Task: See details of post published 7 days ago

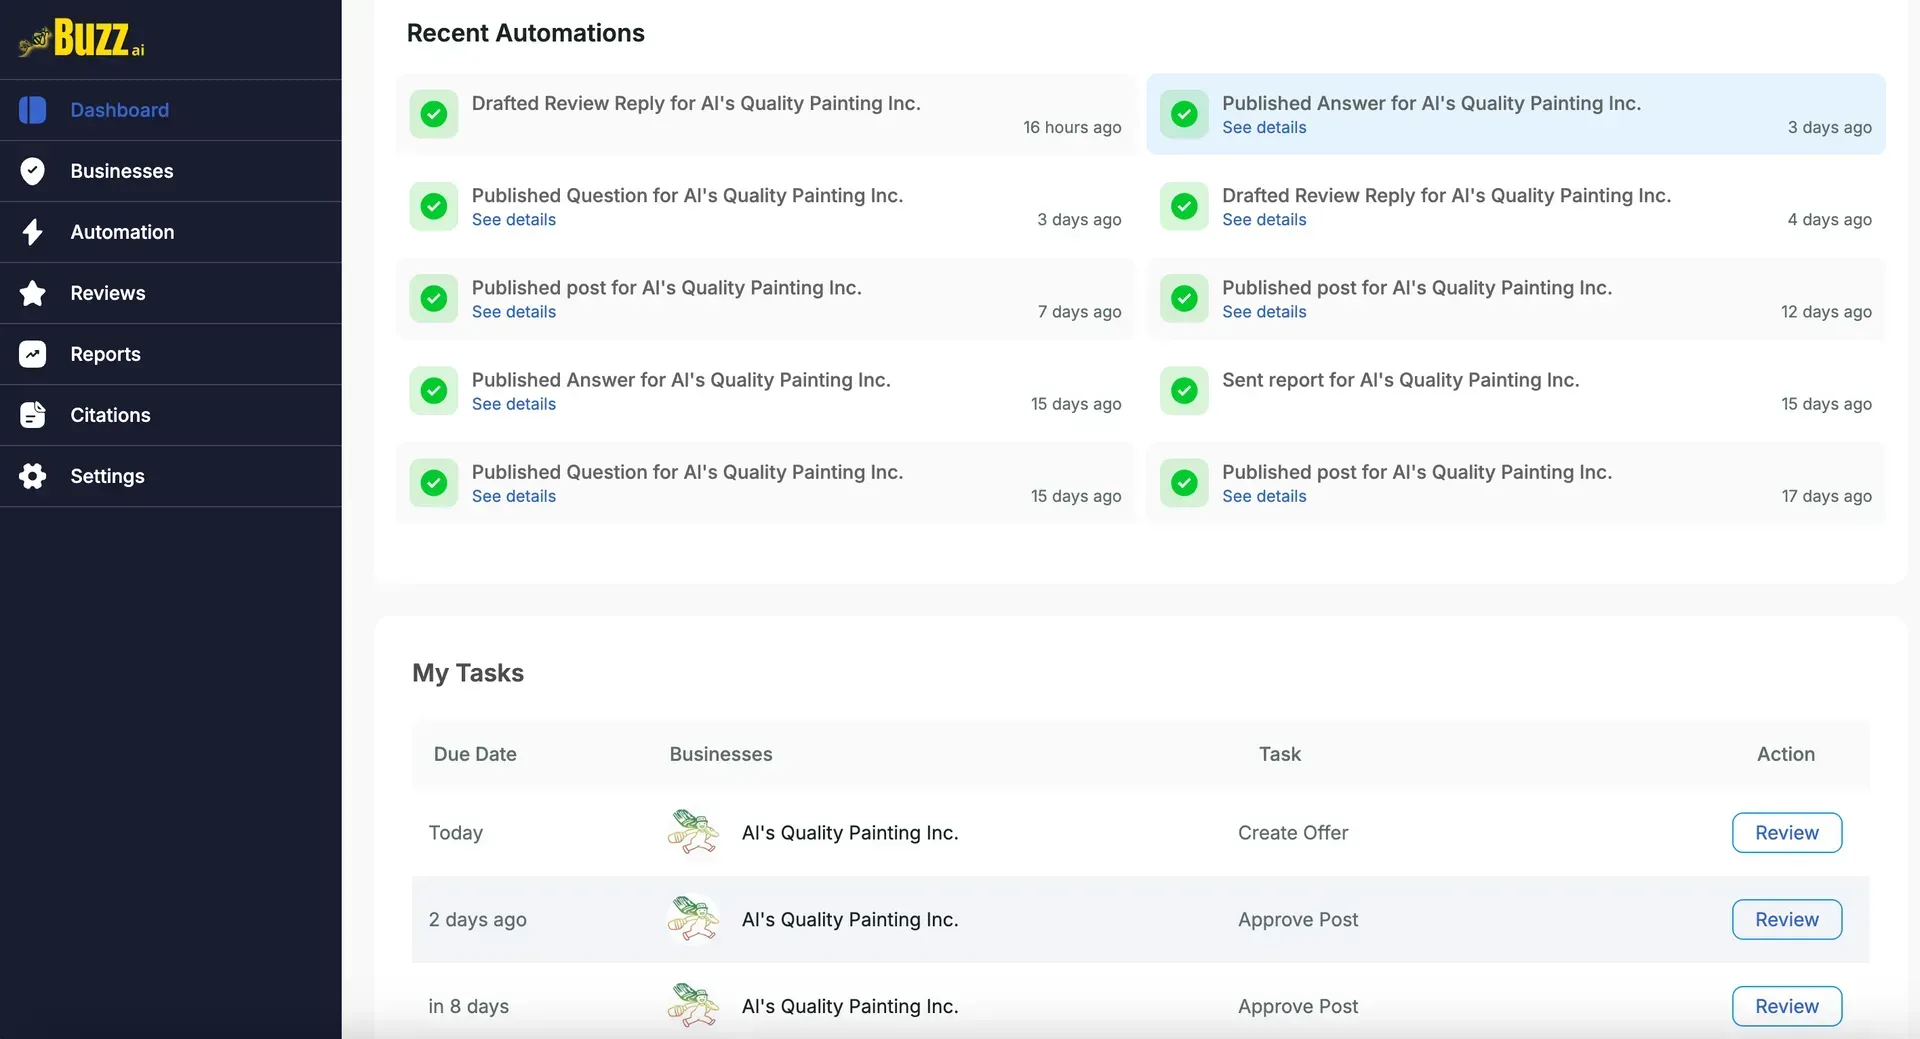Action: point(514,311)
